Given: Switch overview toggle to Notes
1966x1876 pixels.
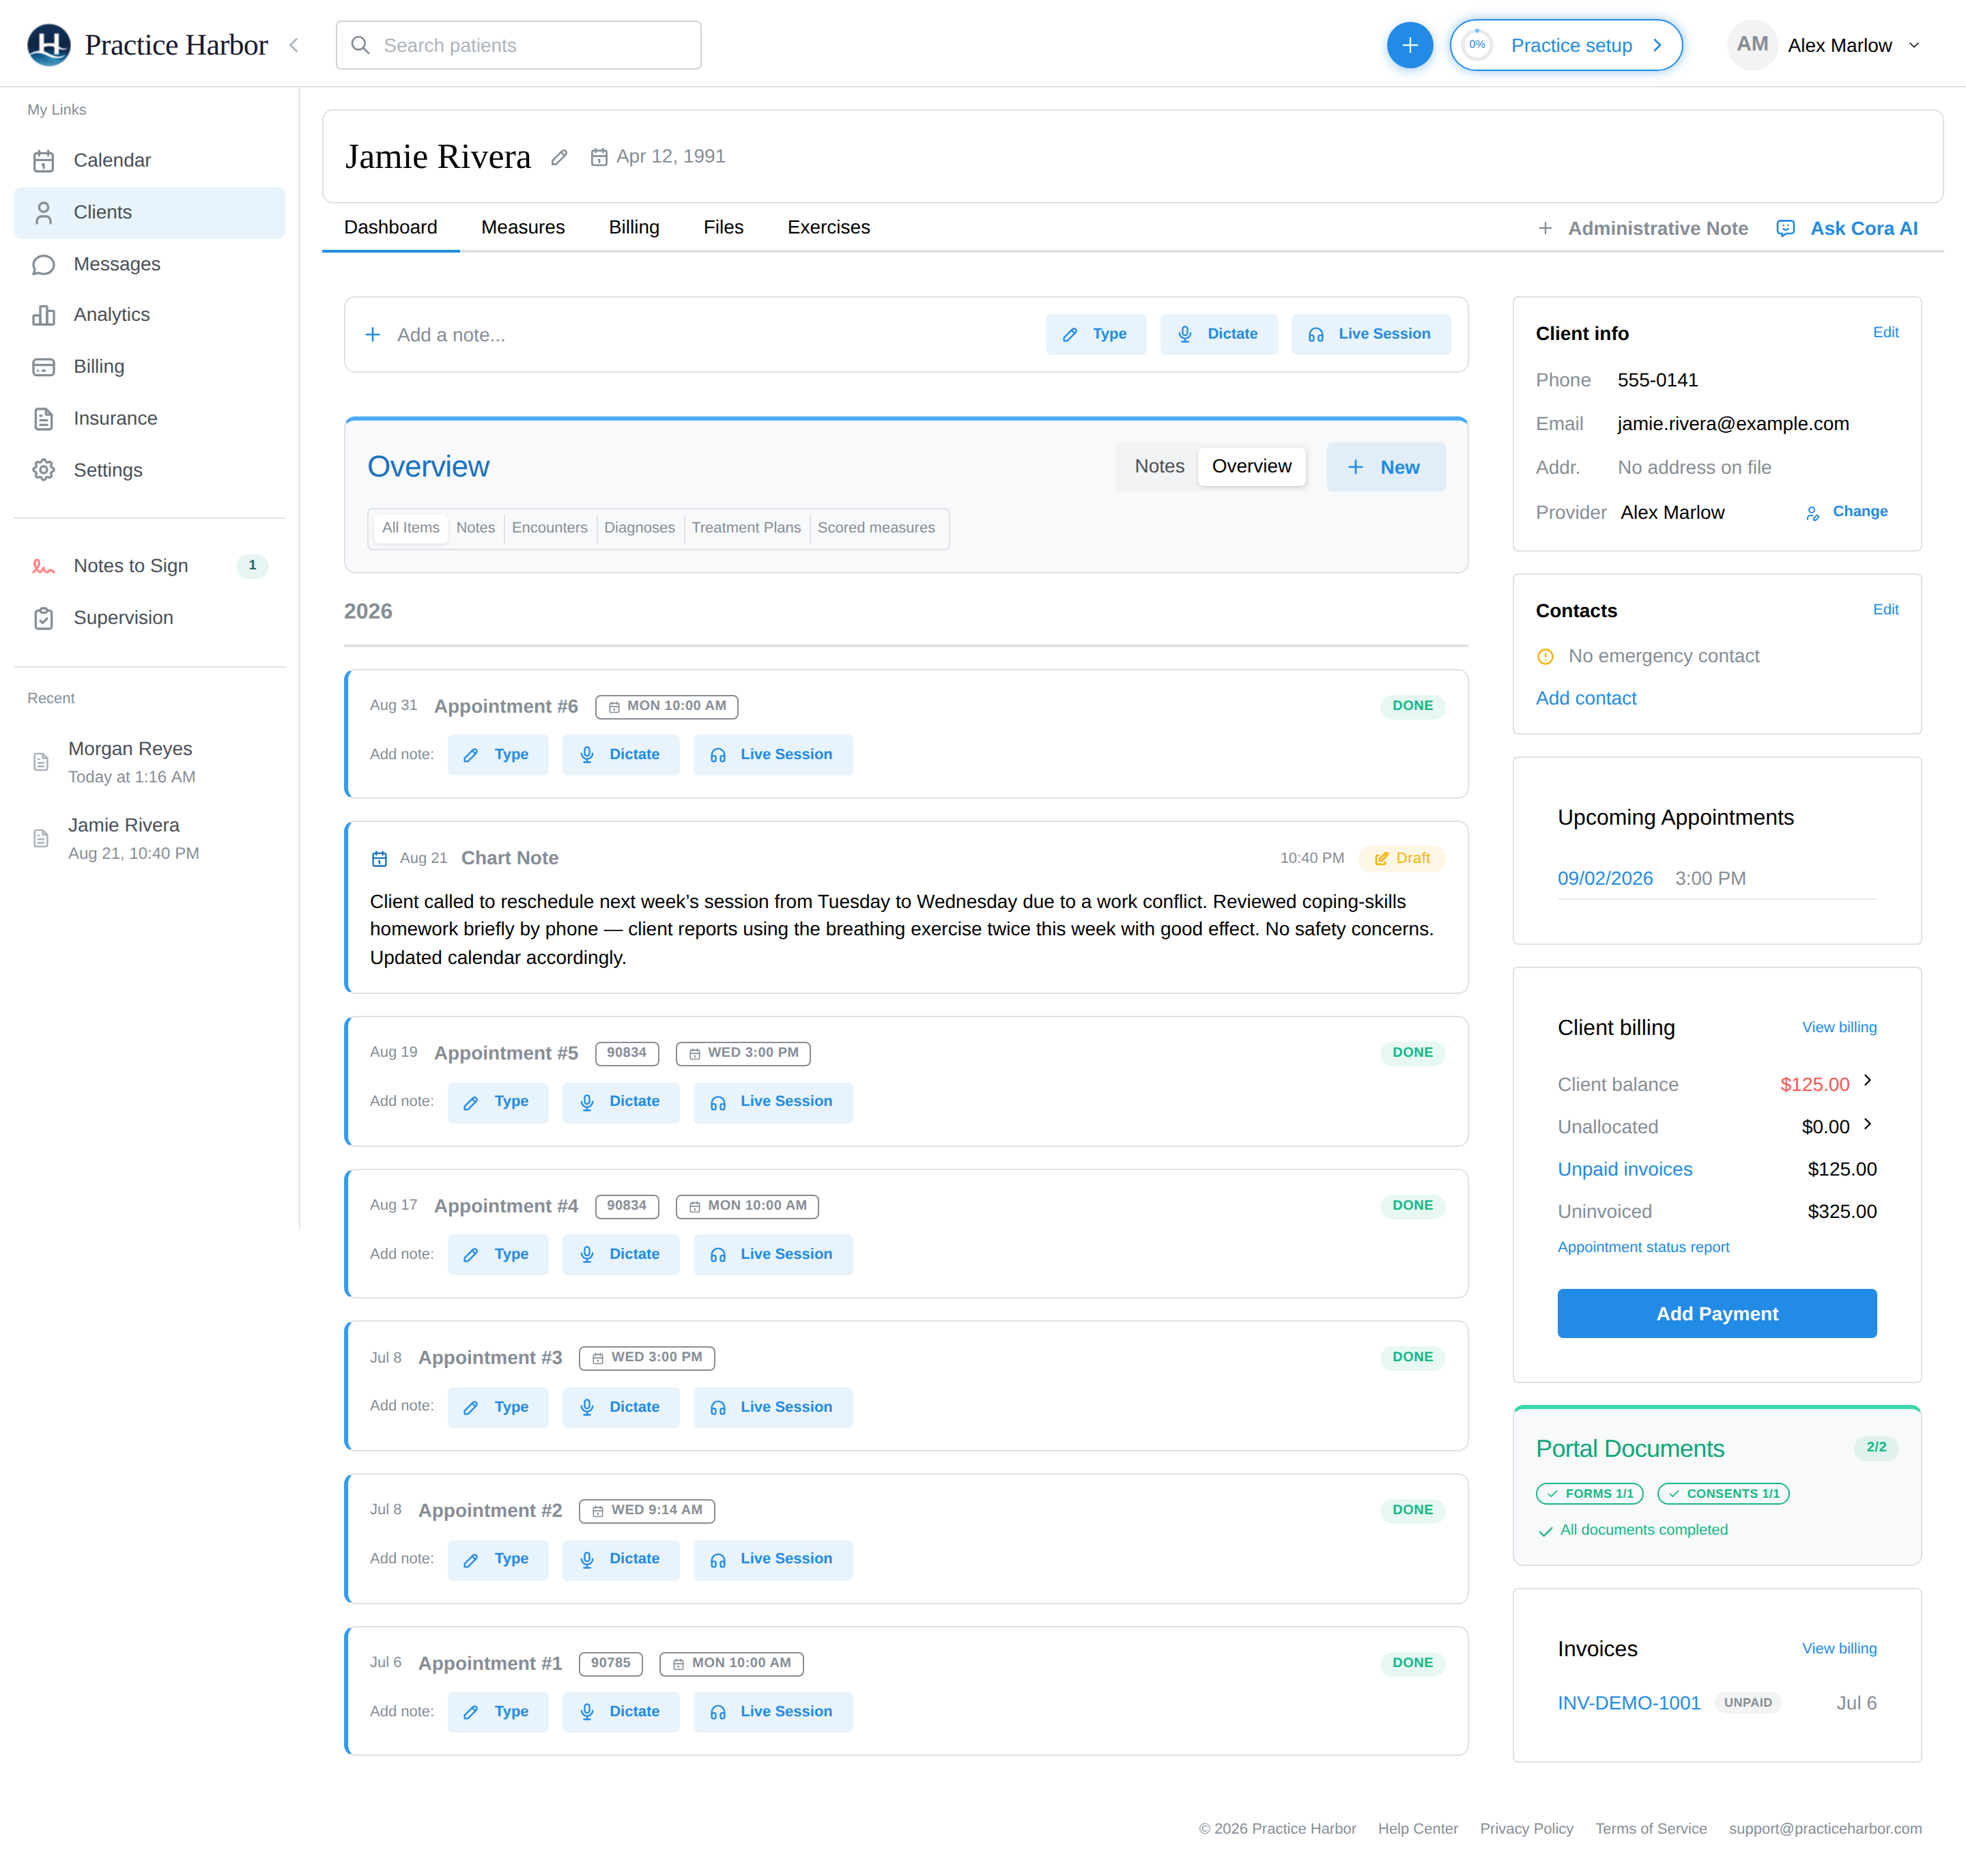Looking at the screenshot, I should coord(1159,466).
